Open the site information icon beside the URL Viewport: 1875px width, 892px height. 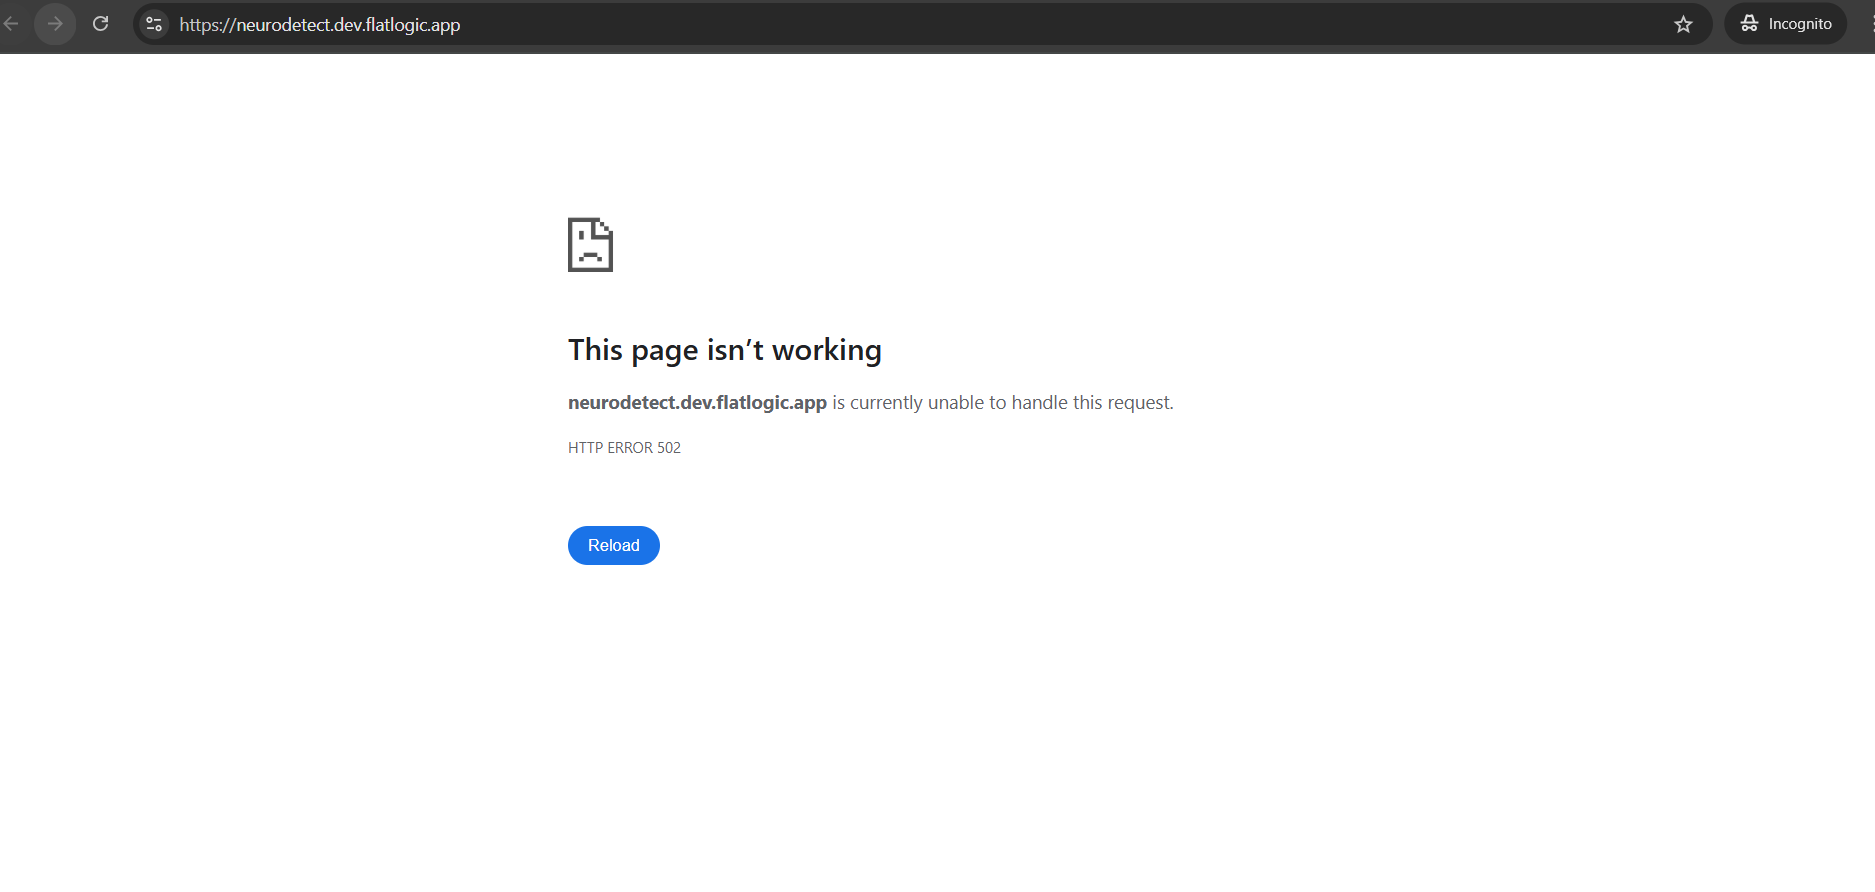pos(154,24)
